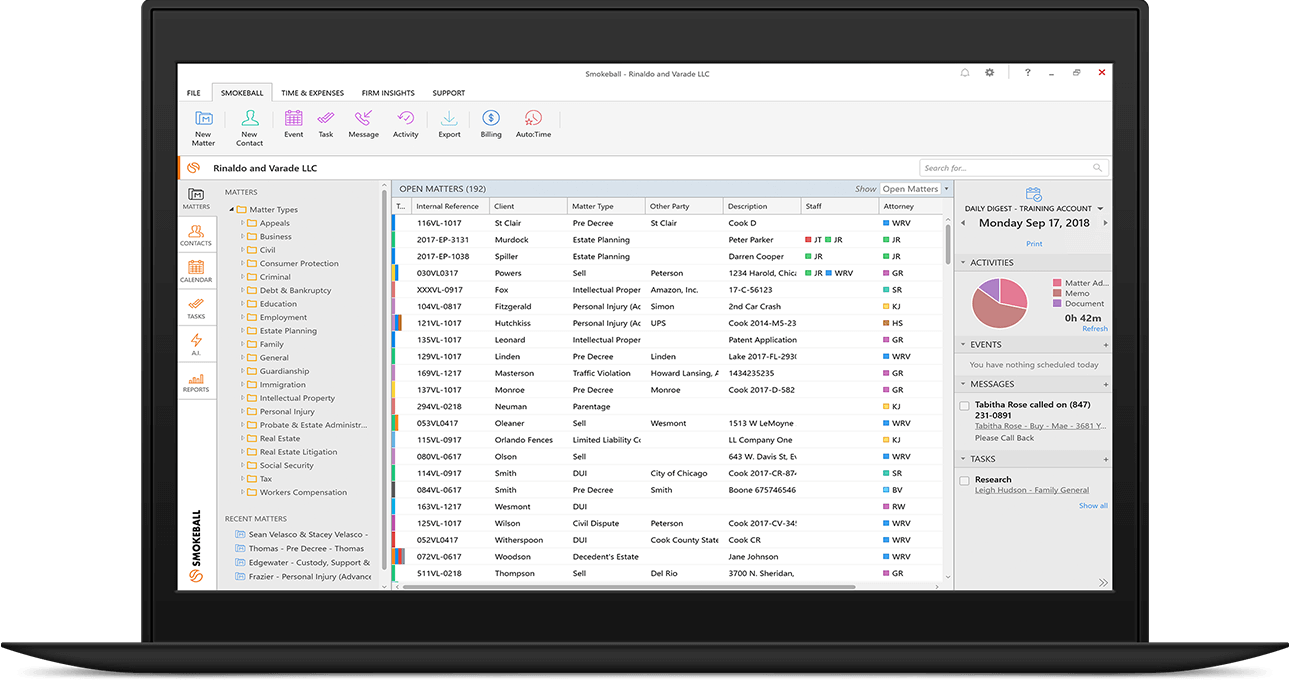Collapse the Tasks section

(963, 460)
